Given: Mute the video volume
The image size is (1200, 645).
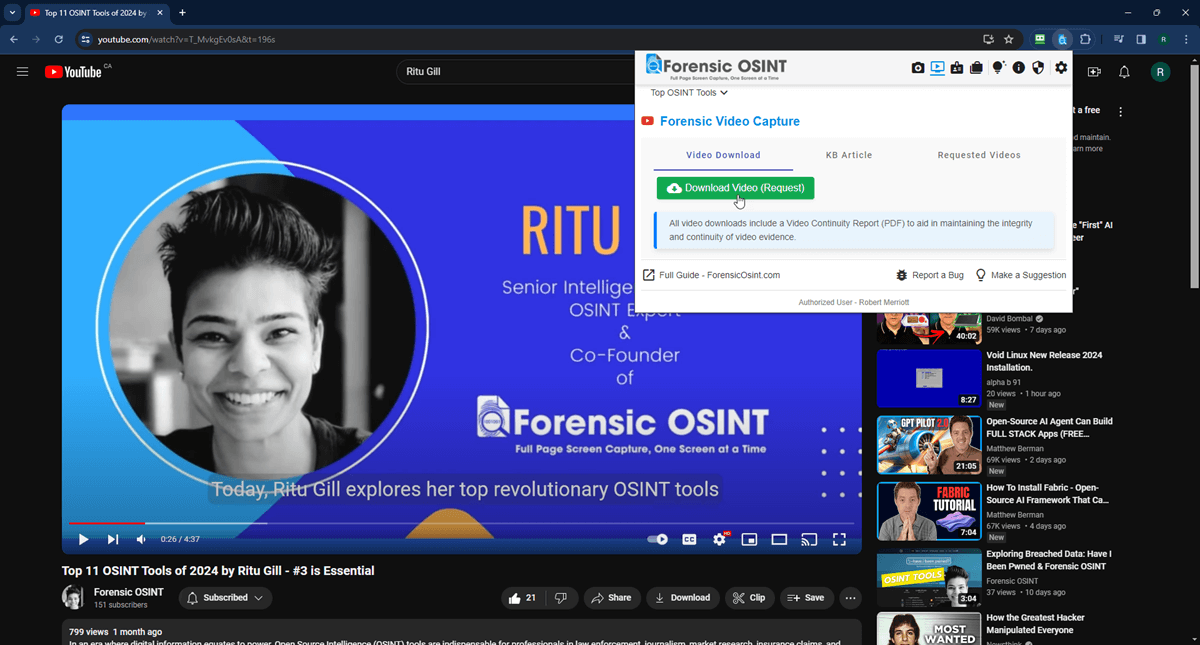Looking at the screenshot, I should 141,539.
